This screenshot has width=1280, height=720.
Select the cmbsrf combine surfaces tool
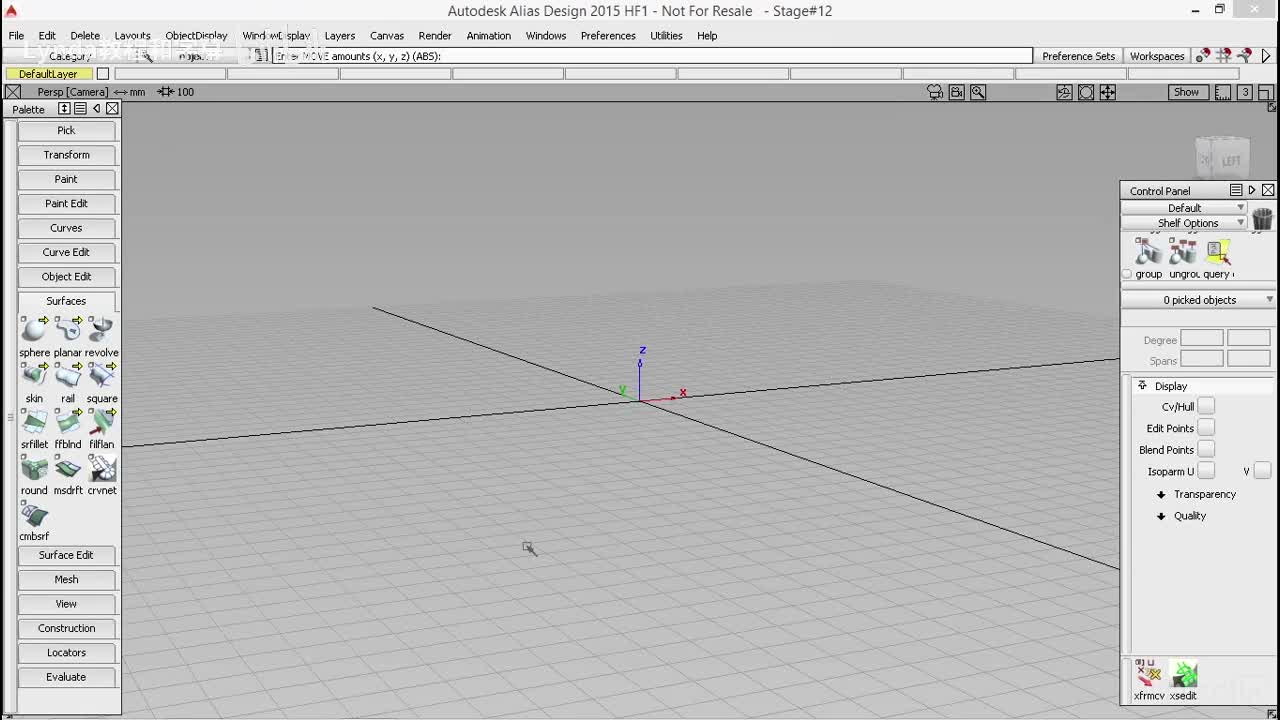(34, 514)
